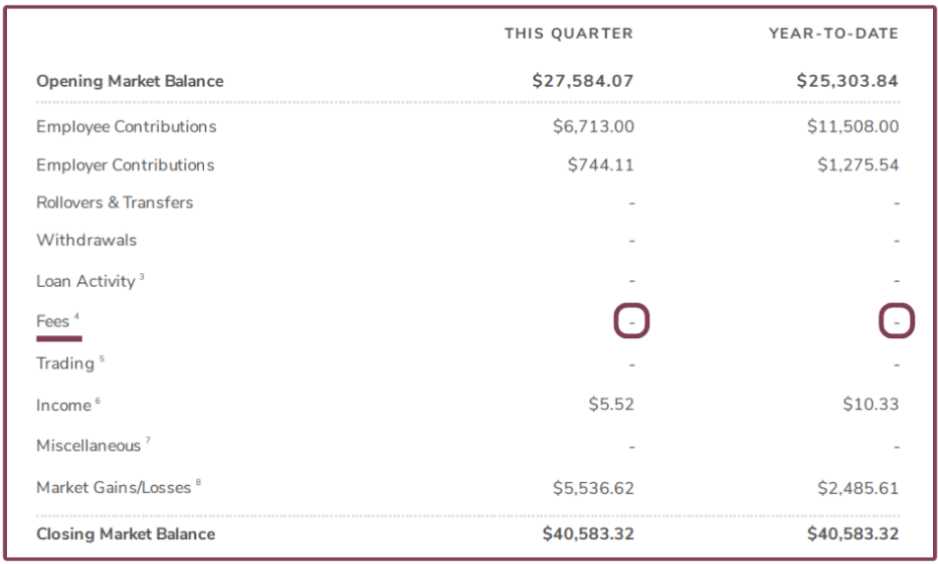The width and height of the screenshot is (938, 564).
Task: Click the Opening Market Balance row label
Action: 130,81
